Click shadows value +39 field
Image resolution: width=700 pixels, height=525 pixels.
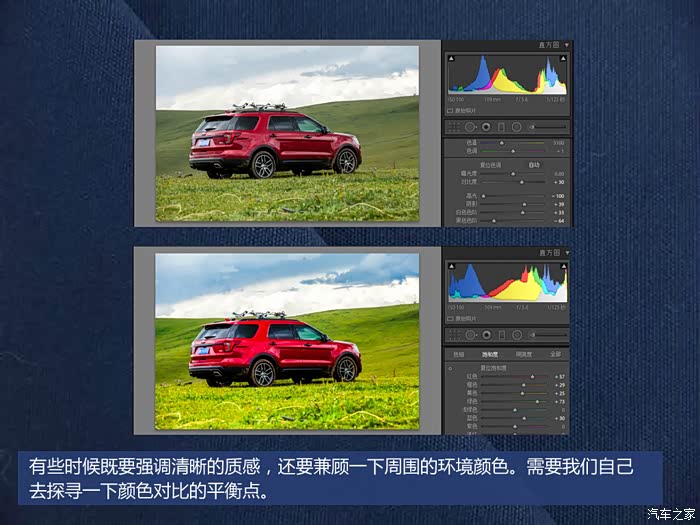[559, 204]
